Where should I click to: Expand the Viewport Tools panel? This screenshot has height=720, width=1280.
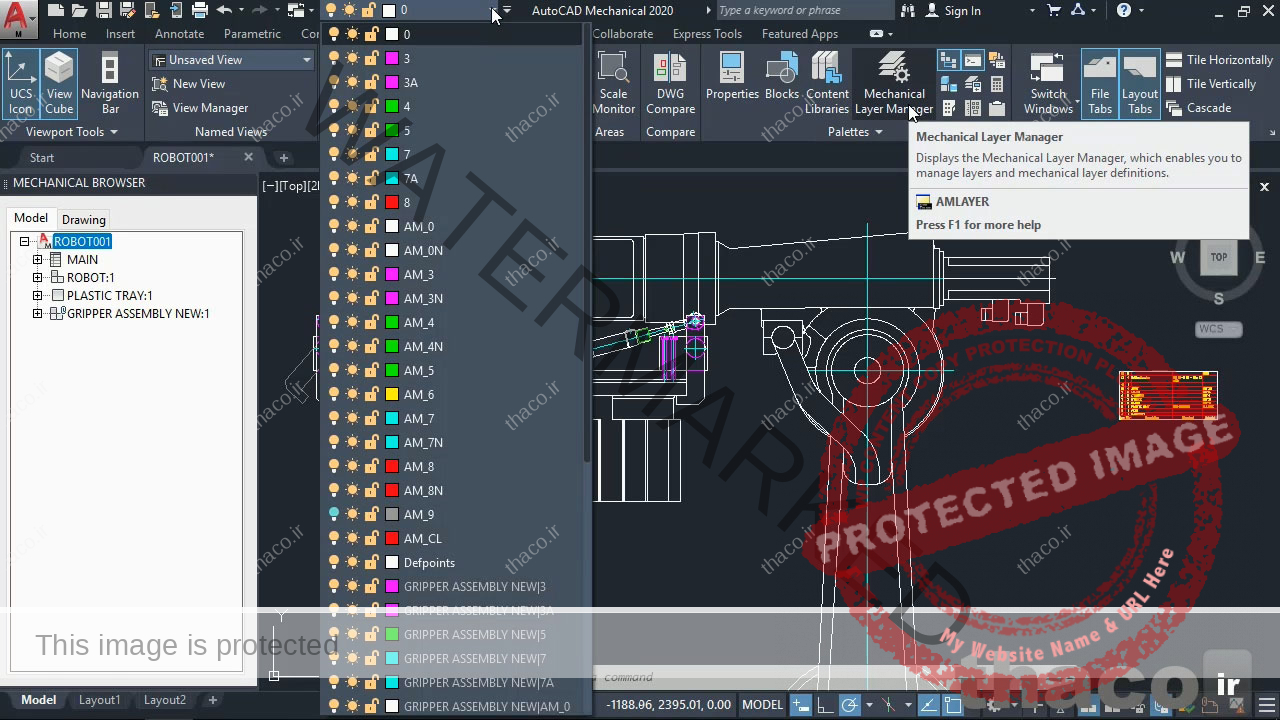[71, 132]
